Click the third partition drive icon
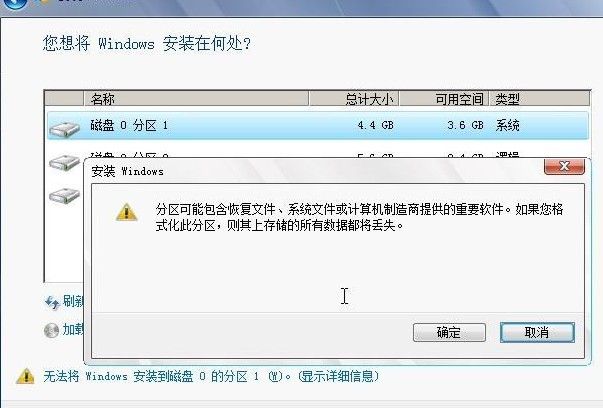 click(64, 195)
